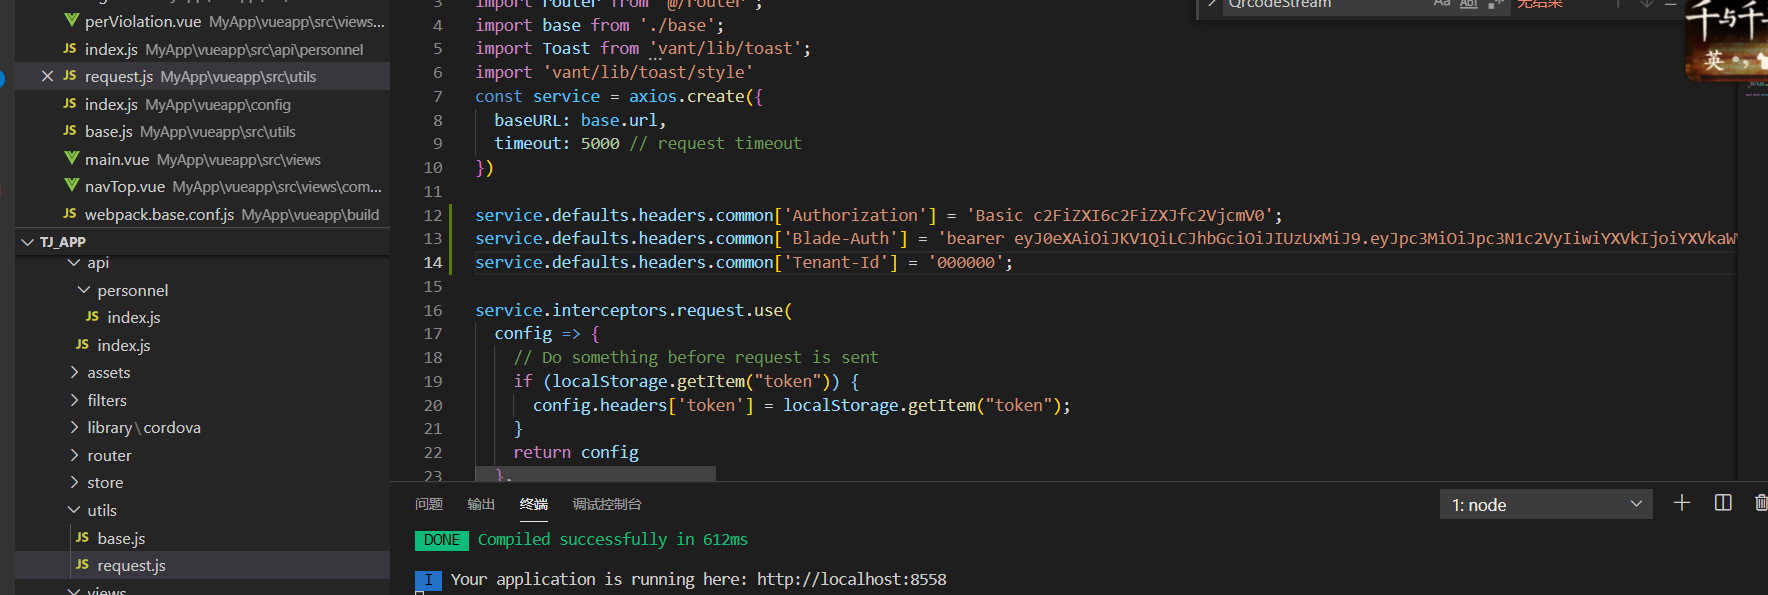Kill the terminal with the trash icon

pos(1761,503)
